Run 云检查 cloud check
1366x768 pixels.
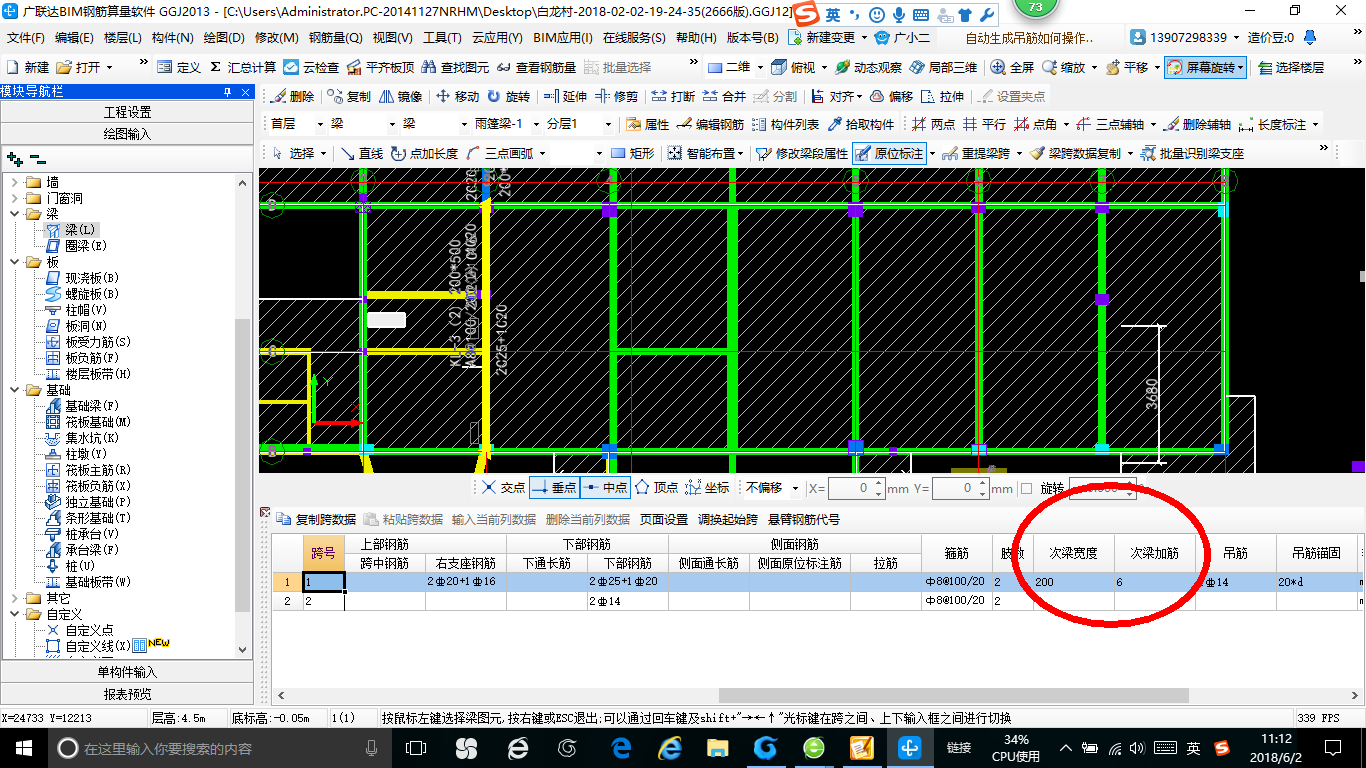[x=312, y=67]
